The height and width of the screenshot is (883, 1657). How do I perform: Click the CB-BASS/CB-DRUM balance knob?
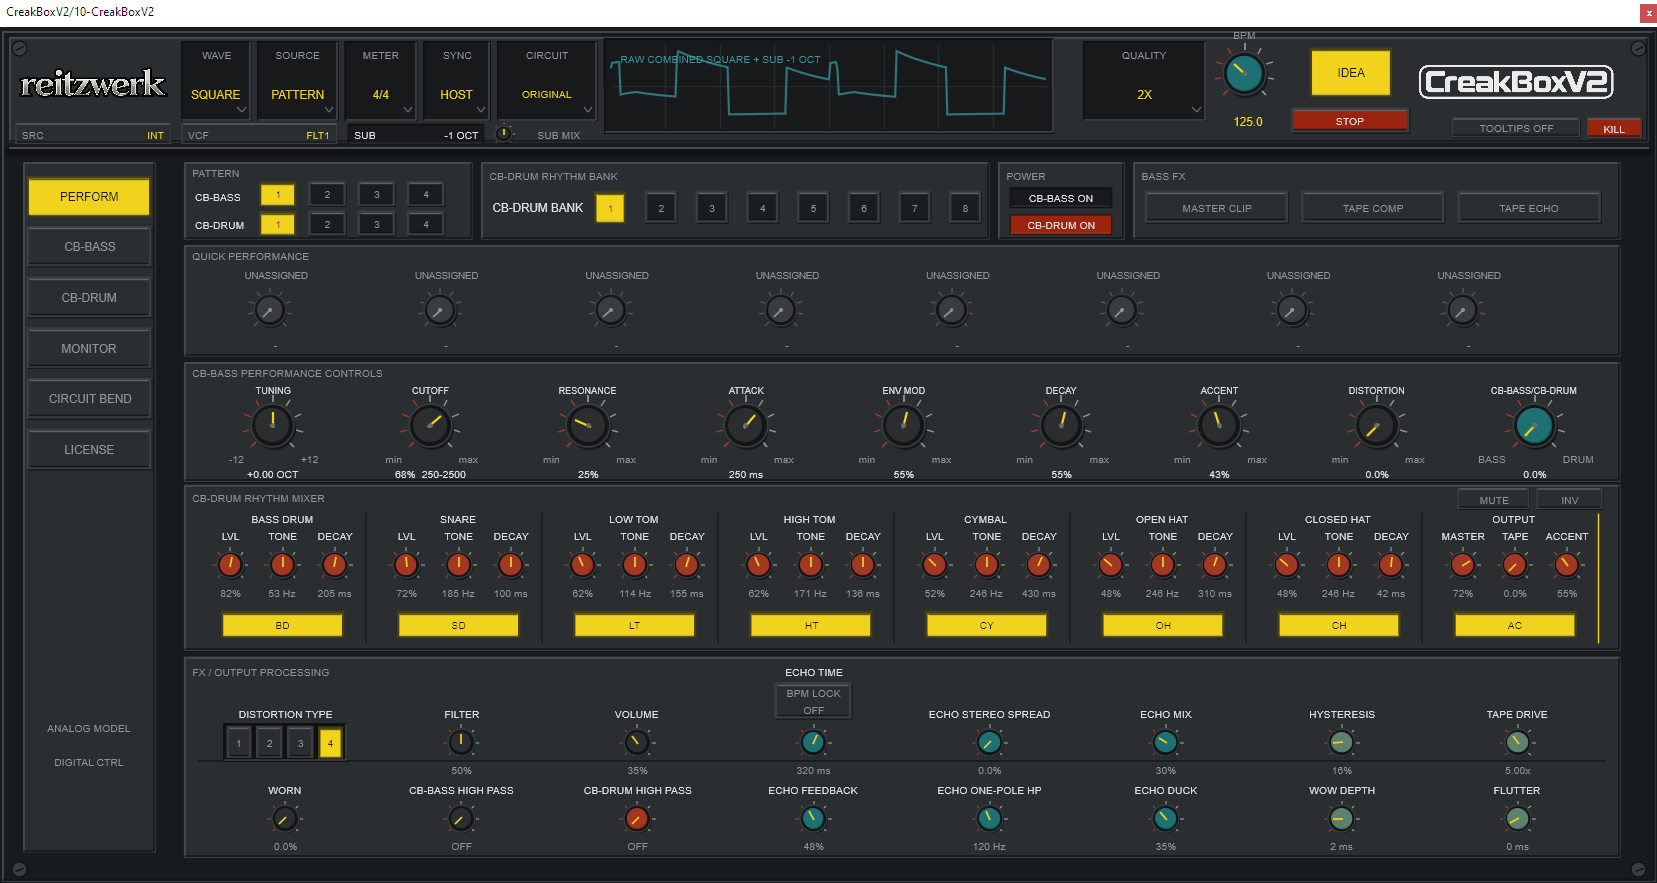coord(1534,426)
